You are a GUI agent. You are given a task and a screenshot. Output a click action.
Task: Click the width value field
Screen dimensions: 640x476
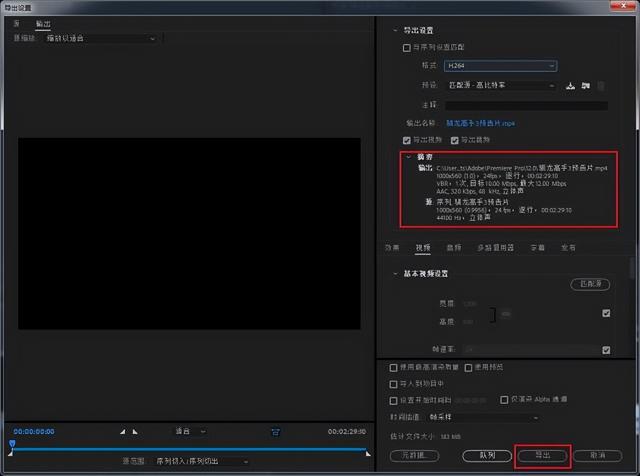pos(470,304)
